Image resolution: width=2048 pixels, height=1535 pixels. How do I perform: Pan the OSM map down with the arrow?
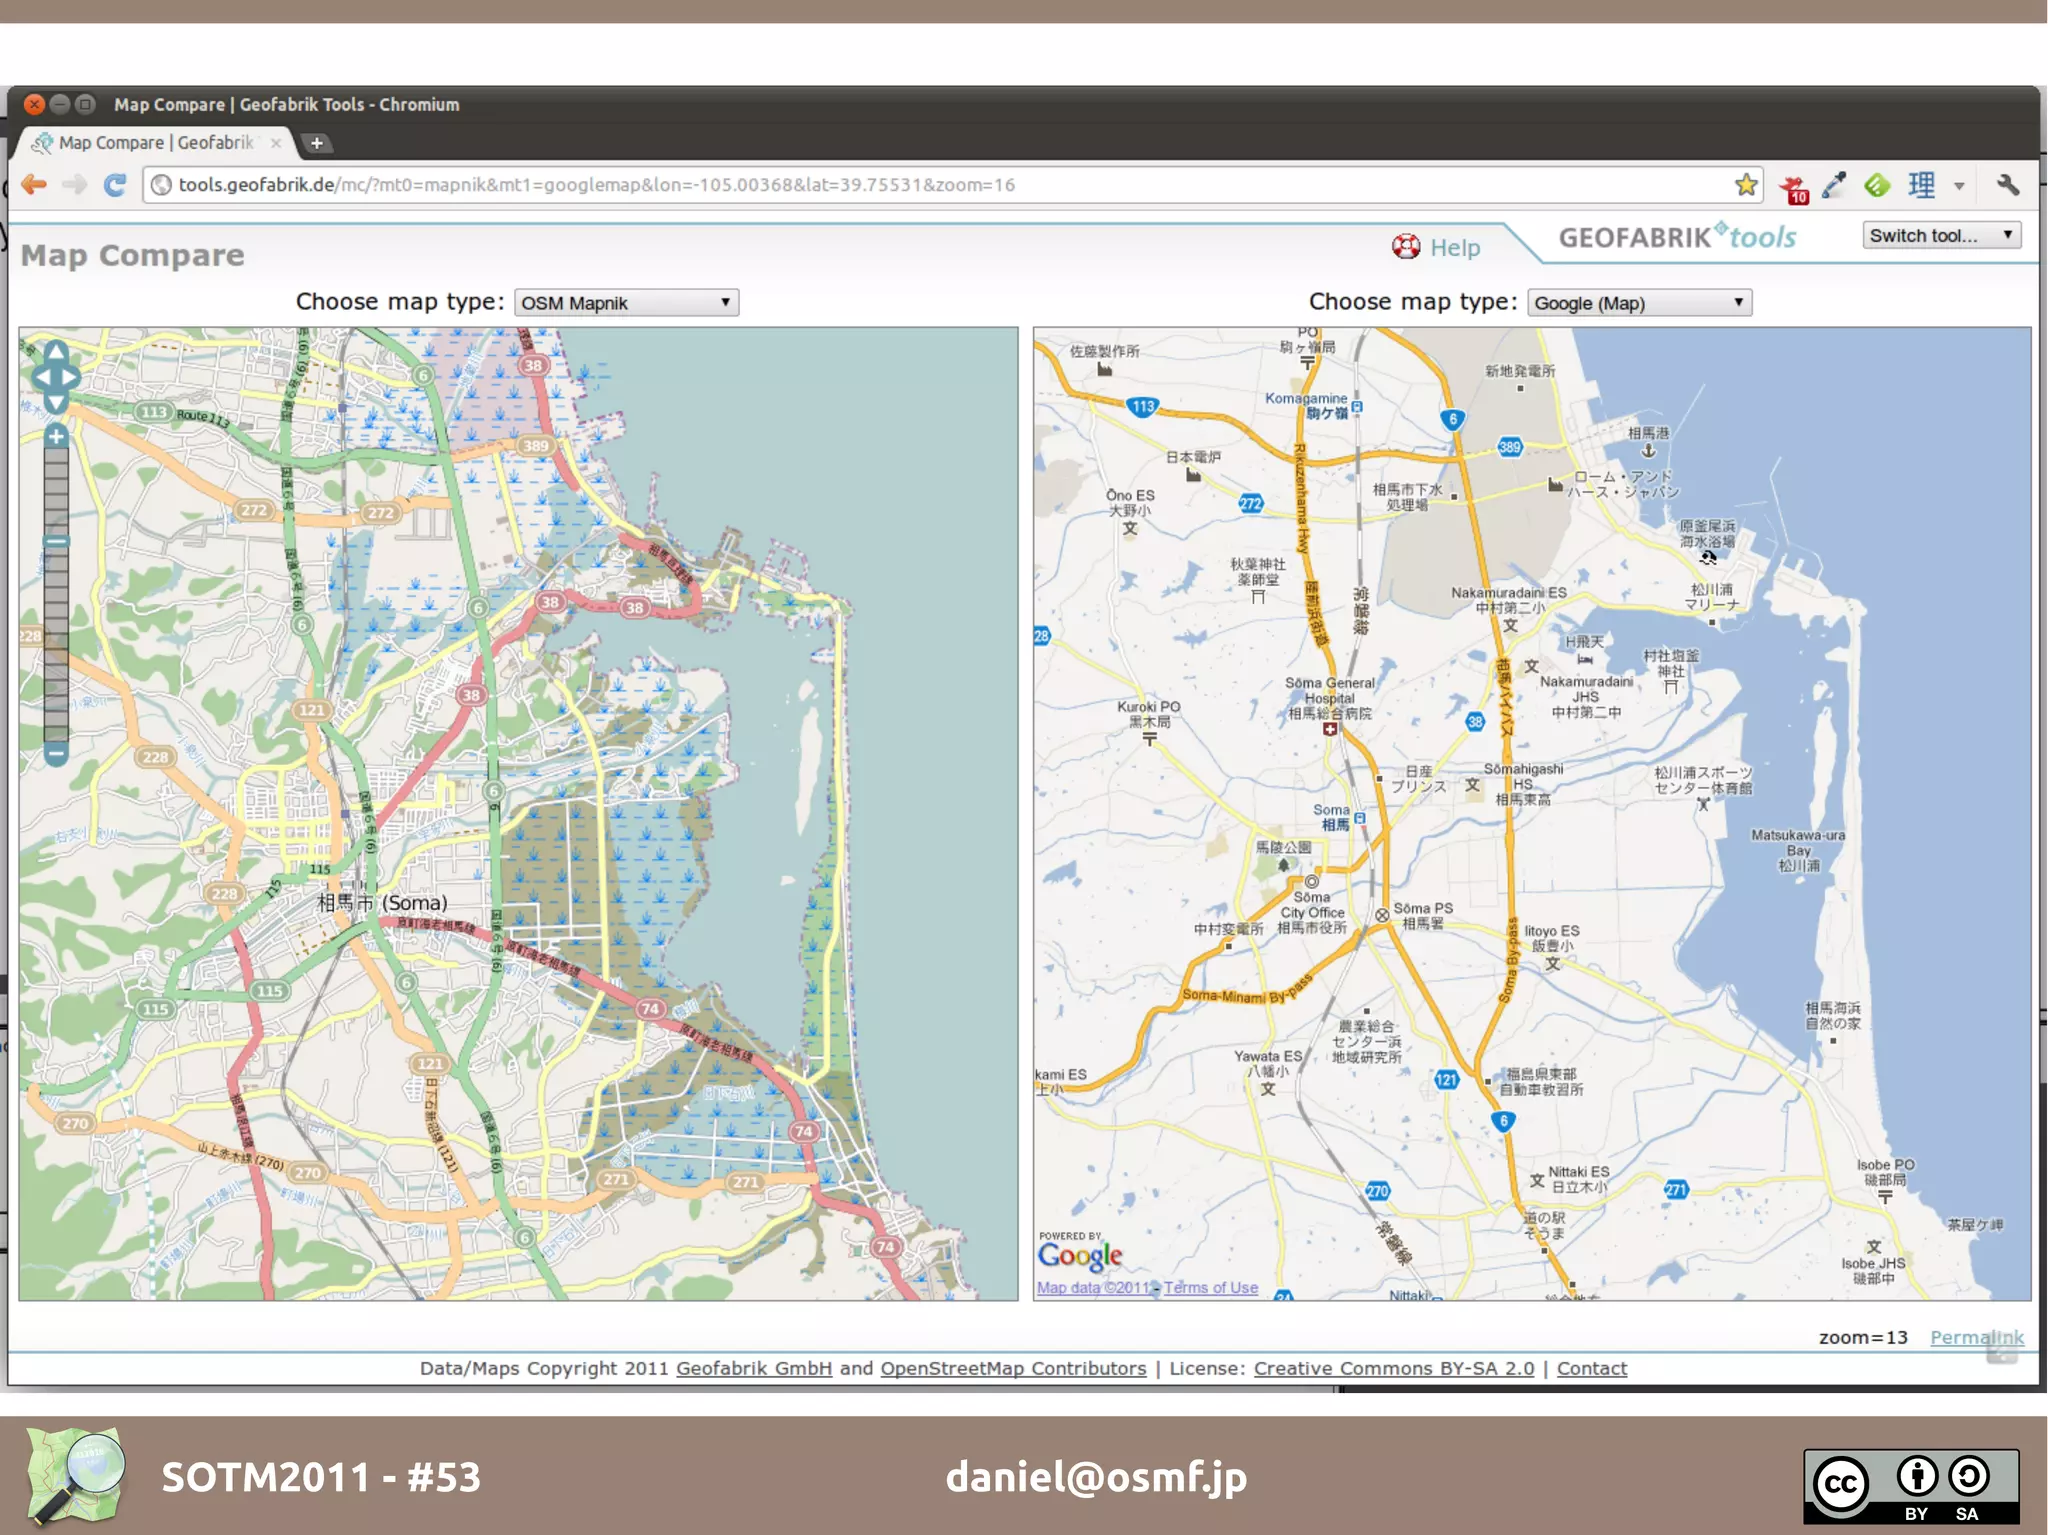pyautogui.click(x=56, y=402)
